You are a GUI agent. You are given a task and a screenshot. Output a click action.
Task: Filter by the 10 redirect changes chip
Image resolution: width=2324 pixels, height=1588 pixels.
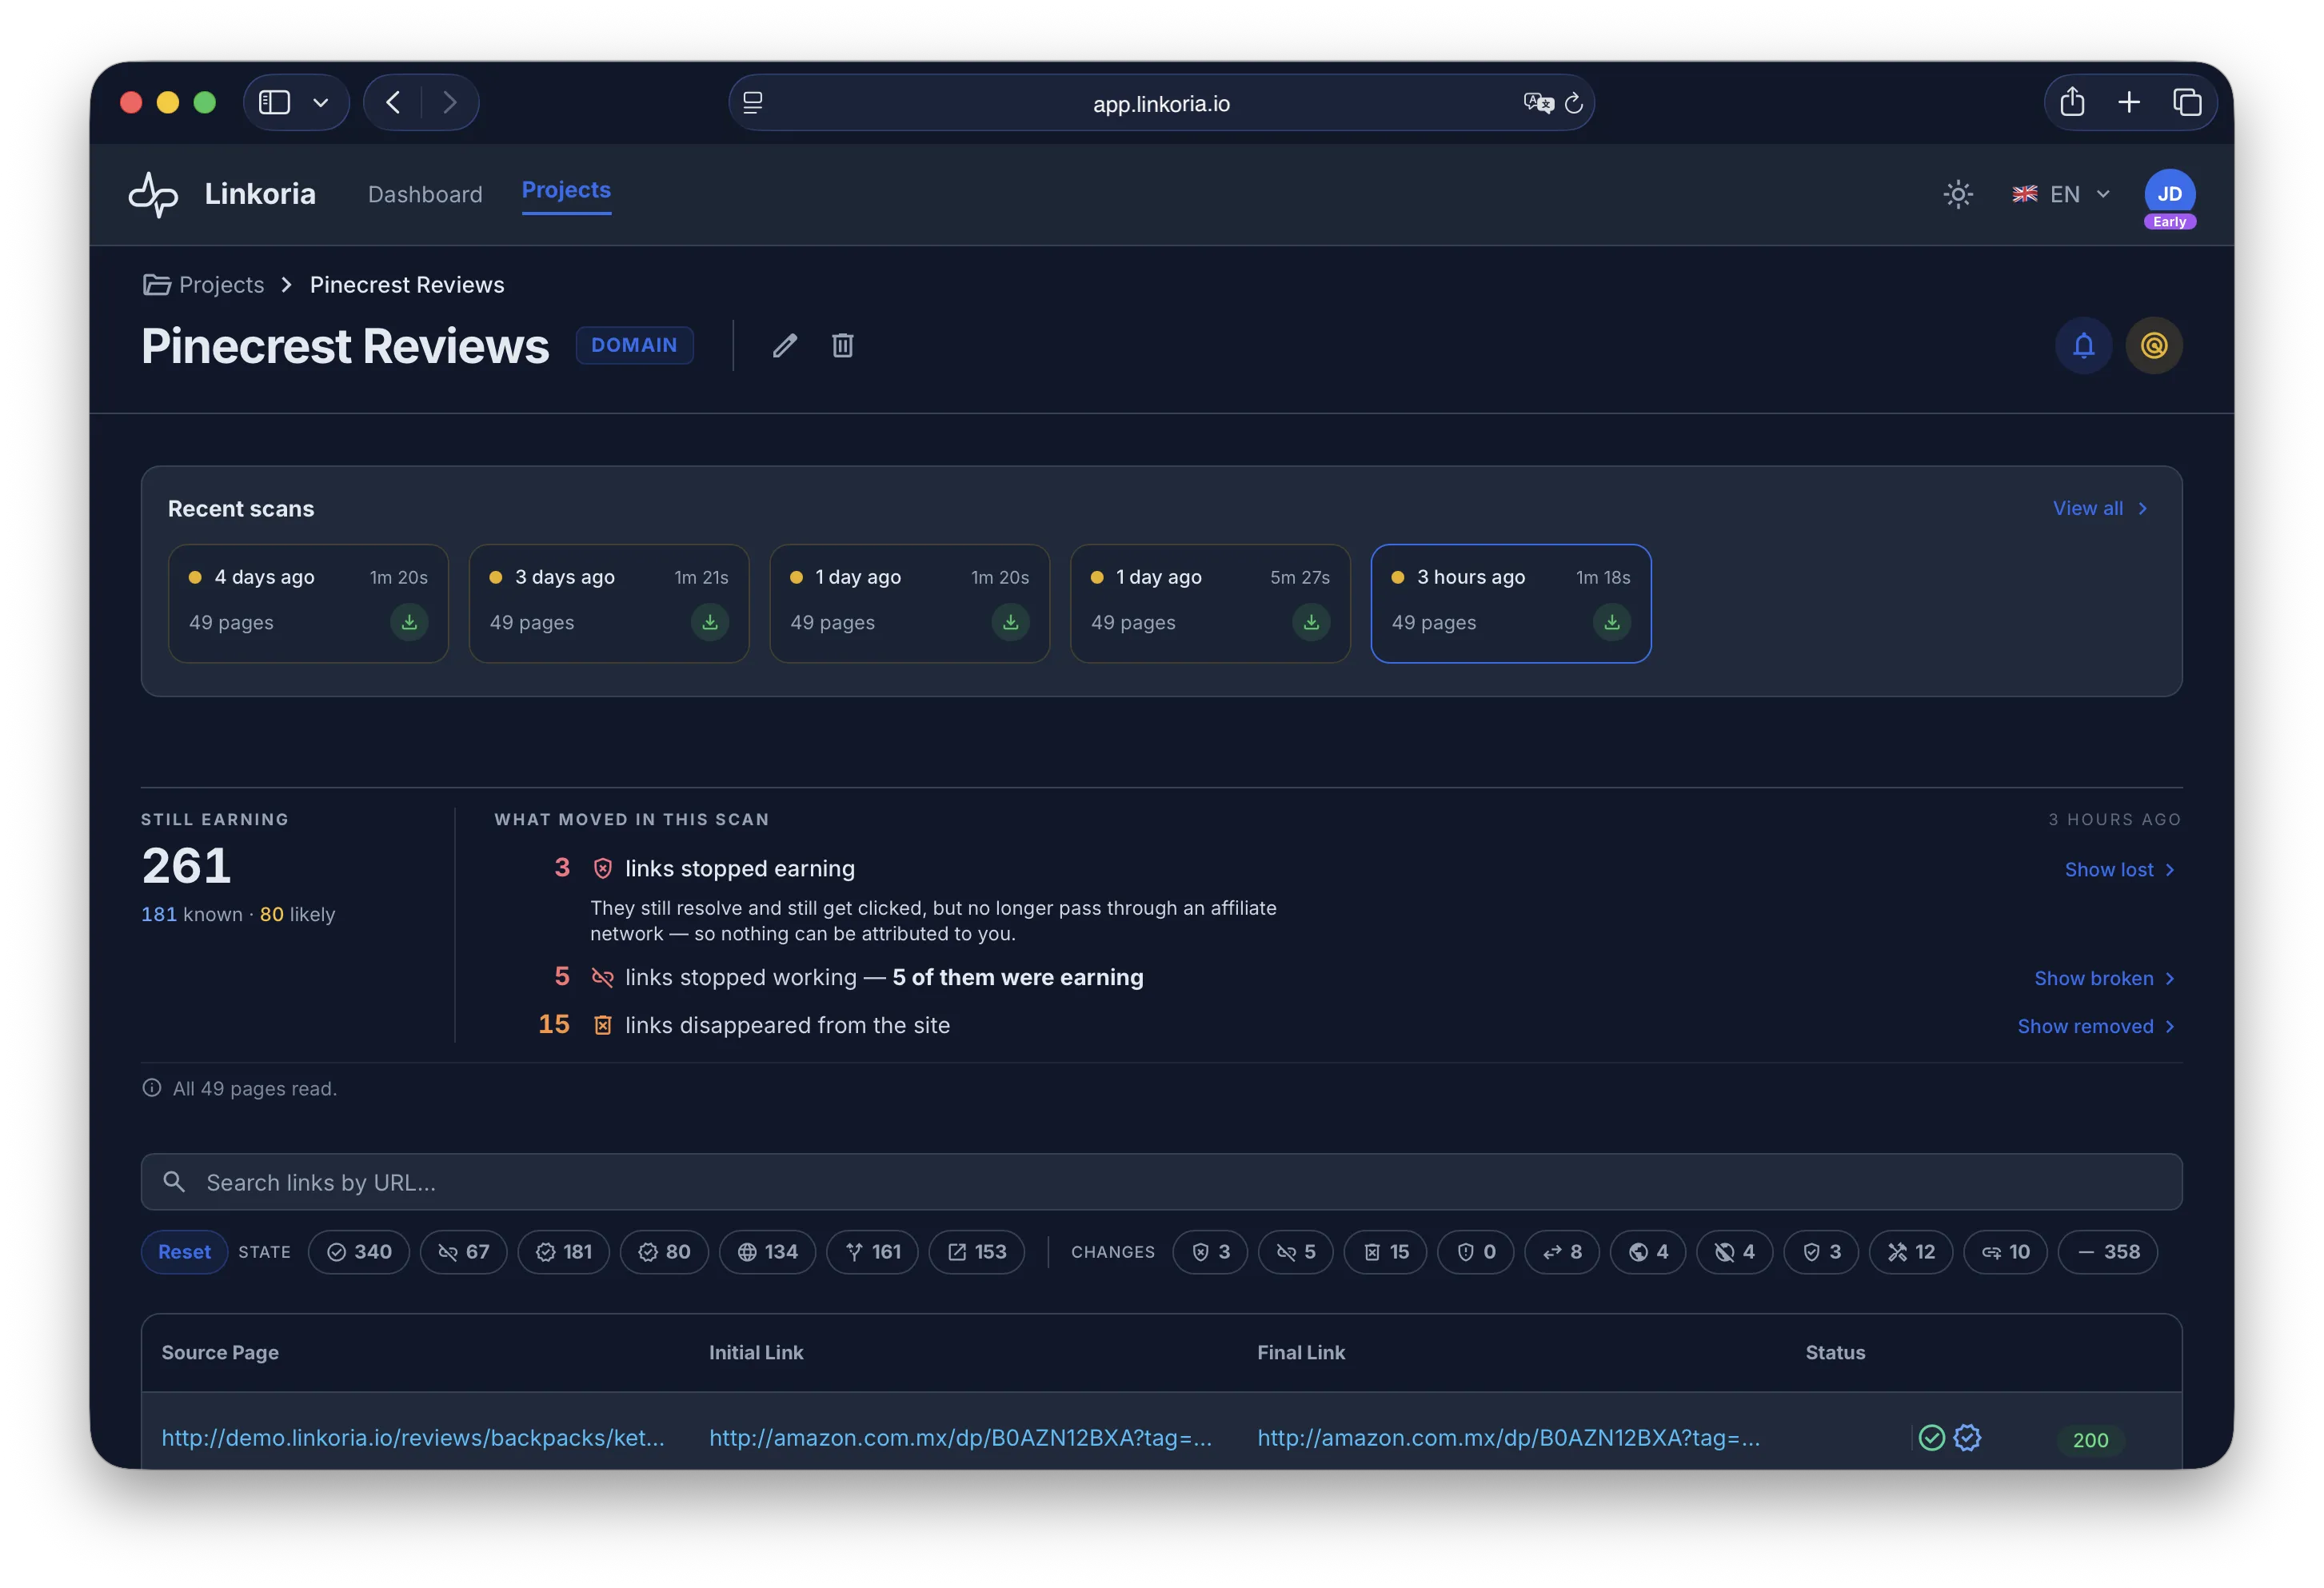(x=2006, y=1252)
